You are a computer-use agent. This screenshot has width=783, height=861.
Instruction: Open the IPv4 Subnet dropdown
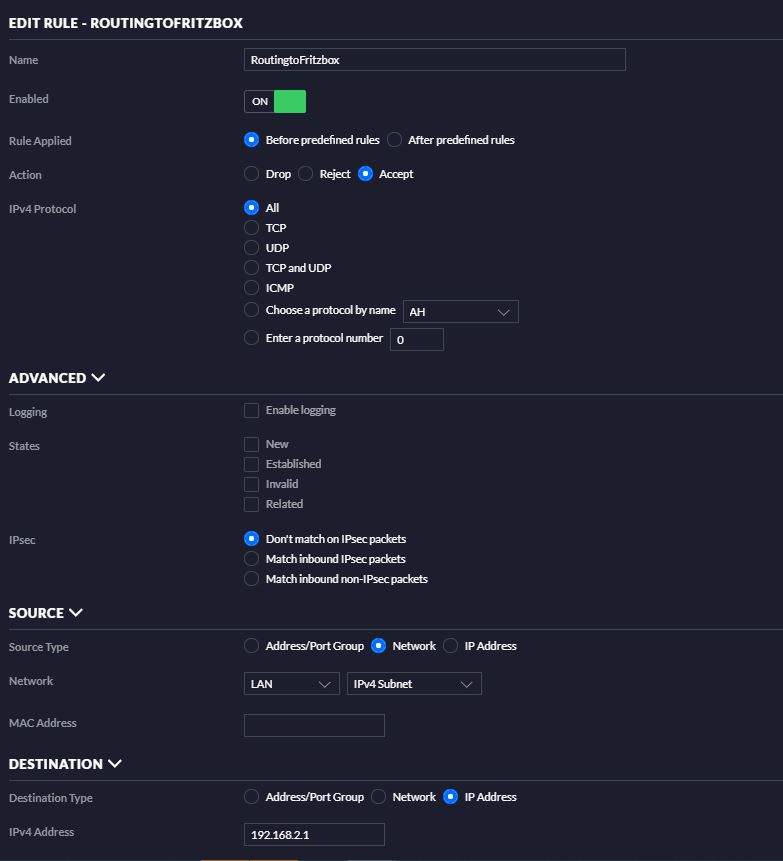click(414, 684)
